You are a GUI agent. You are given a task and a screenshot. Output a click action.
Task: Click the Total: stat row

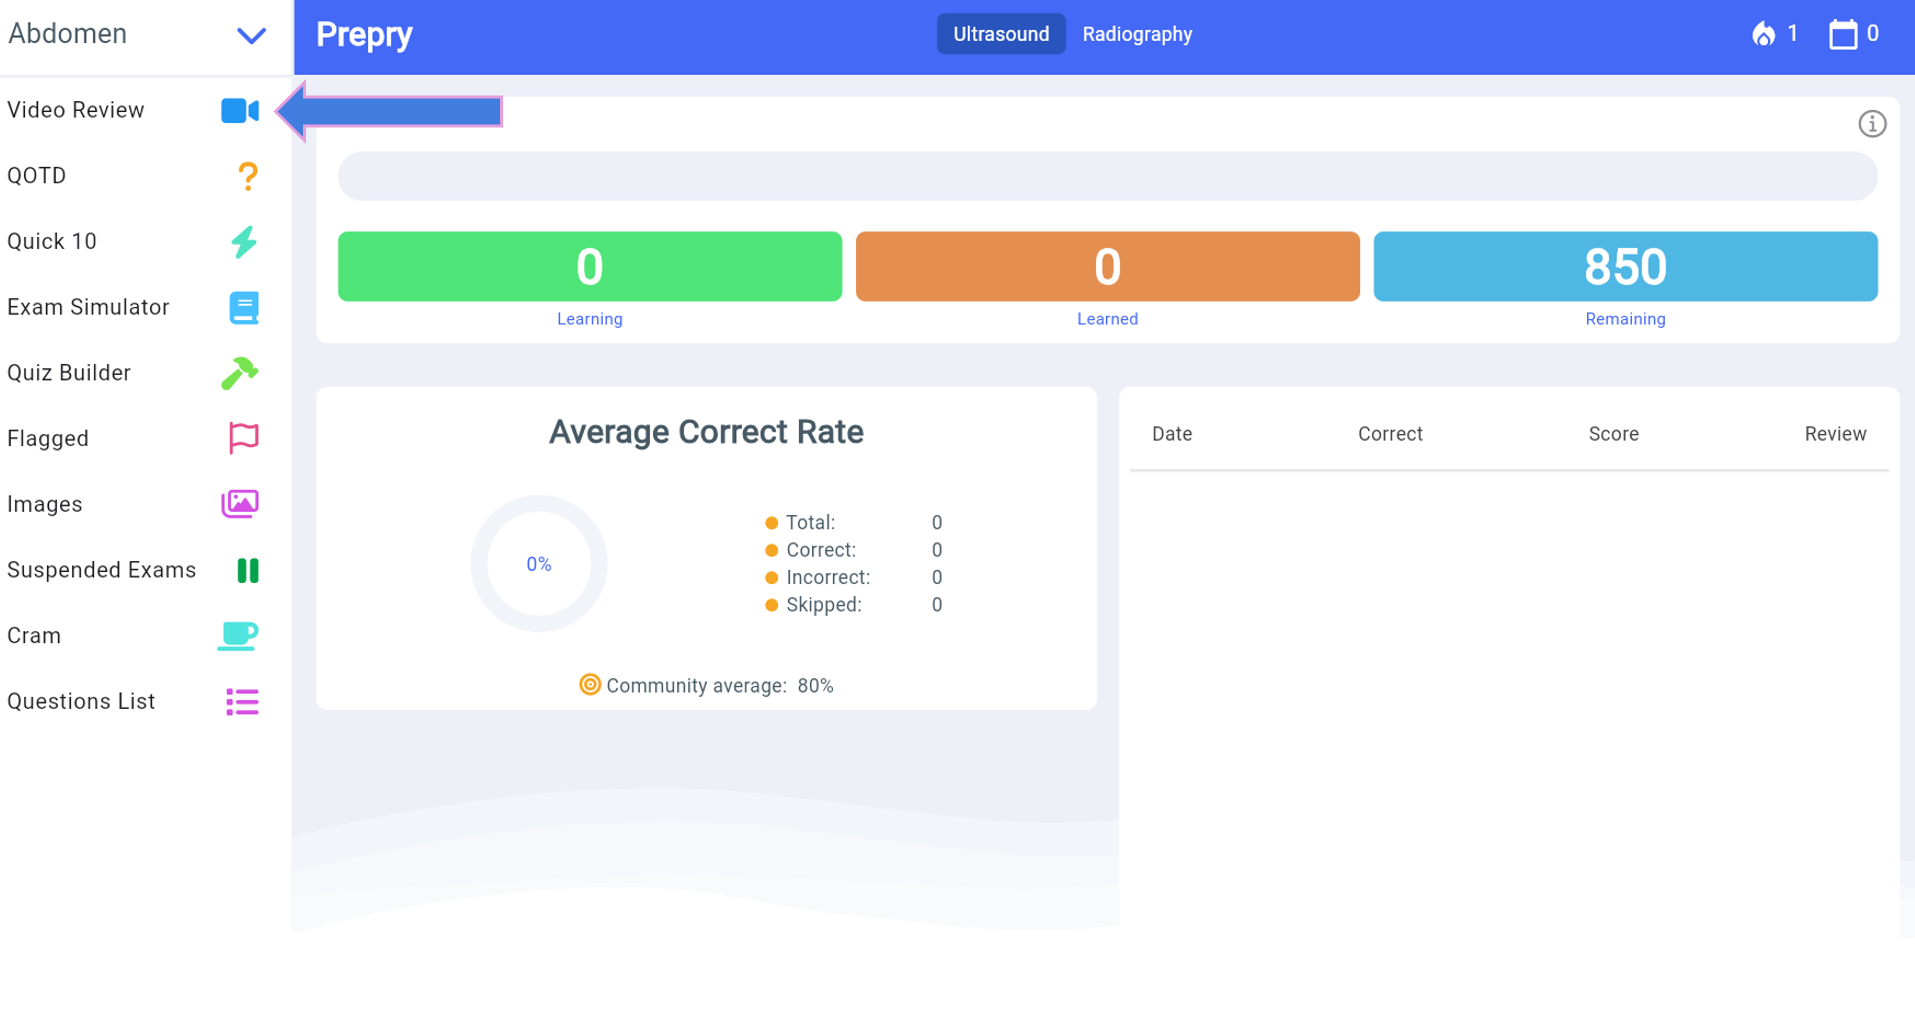tap(854, 523)
